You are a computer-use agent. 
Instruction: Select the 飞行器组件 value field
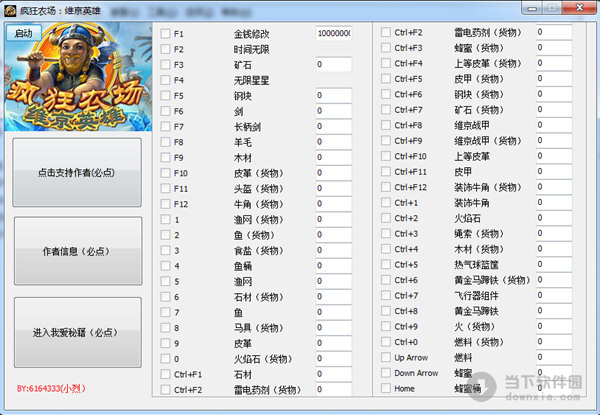(x=554, y=295)
